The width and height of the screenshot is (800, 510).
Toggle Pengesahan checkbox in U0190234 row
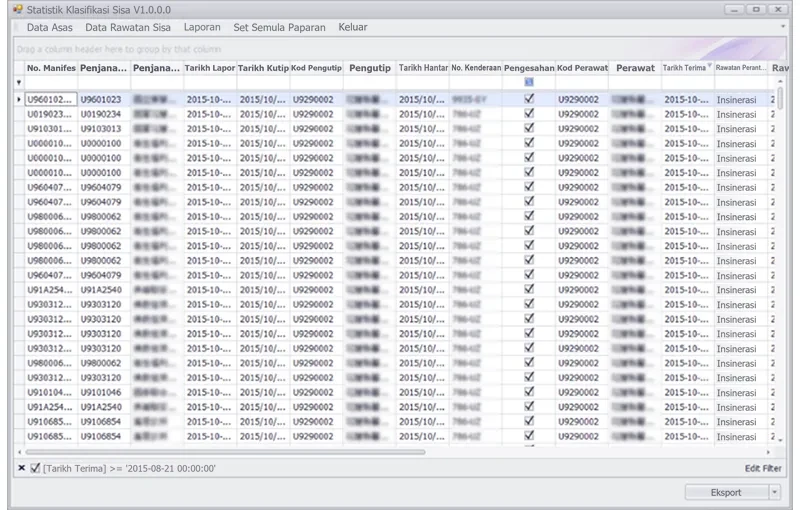(x=529, y=113)
